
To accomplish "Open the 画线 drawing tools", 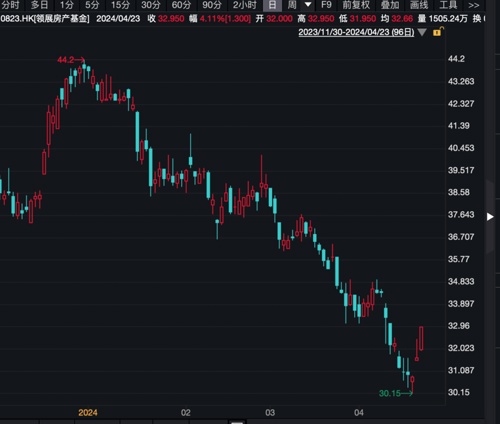I will 419,5.
